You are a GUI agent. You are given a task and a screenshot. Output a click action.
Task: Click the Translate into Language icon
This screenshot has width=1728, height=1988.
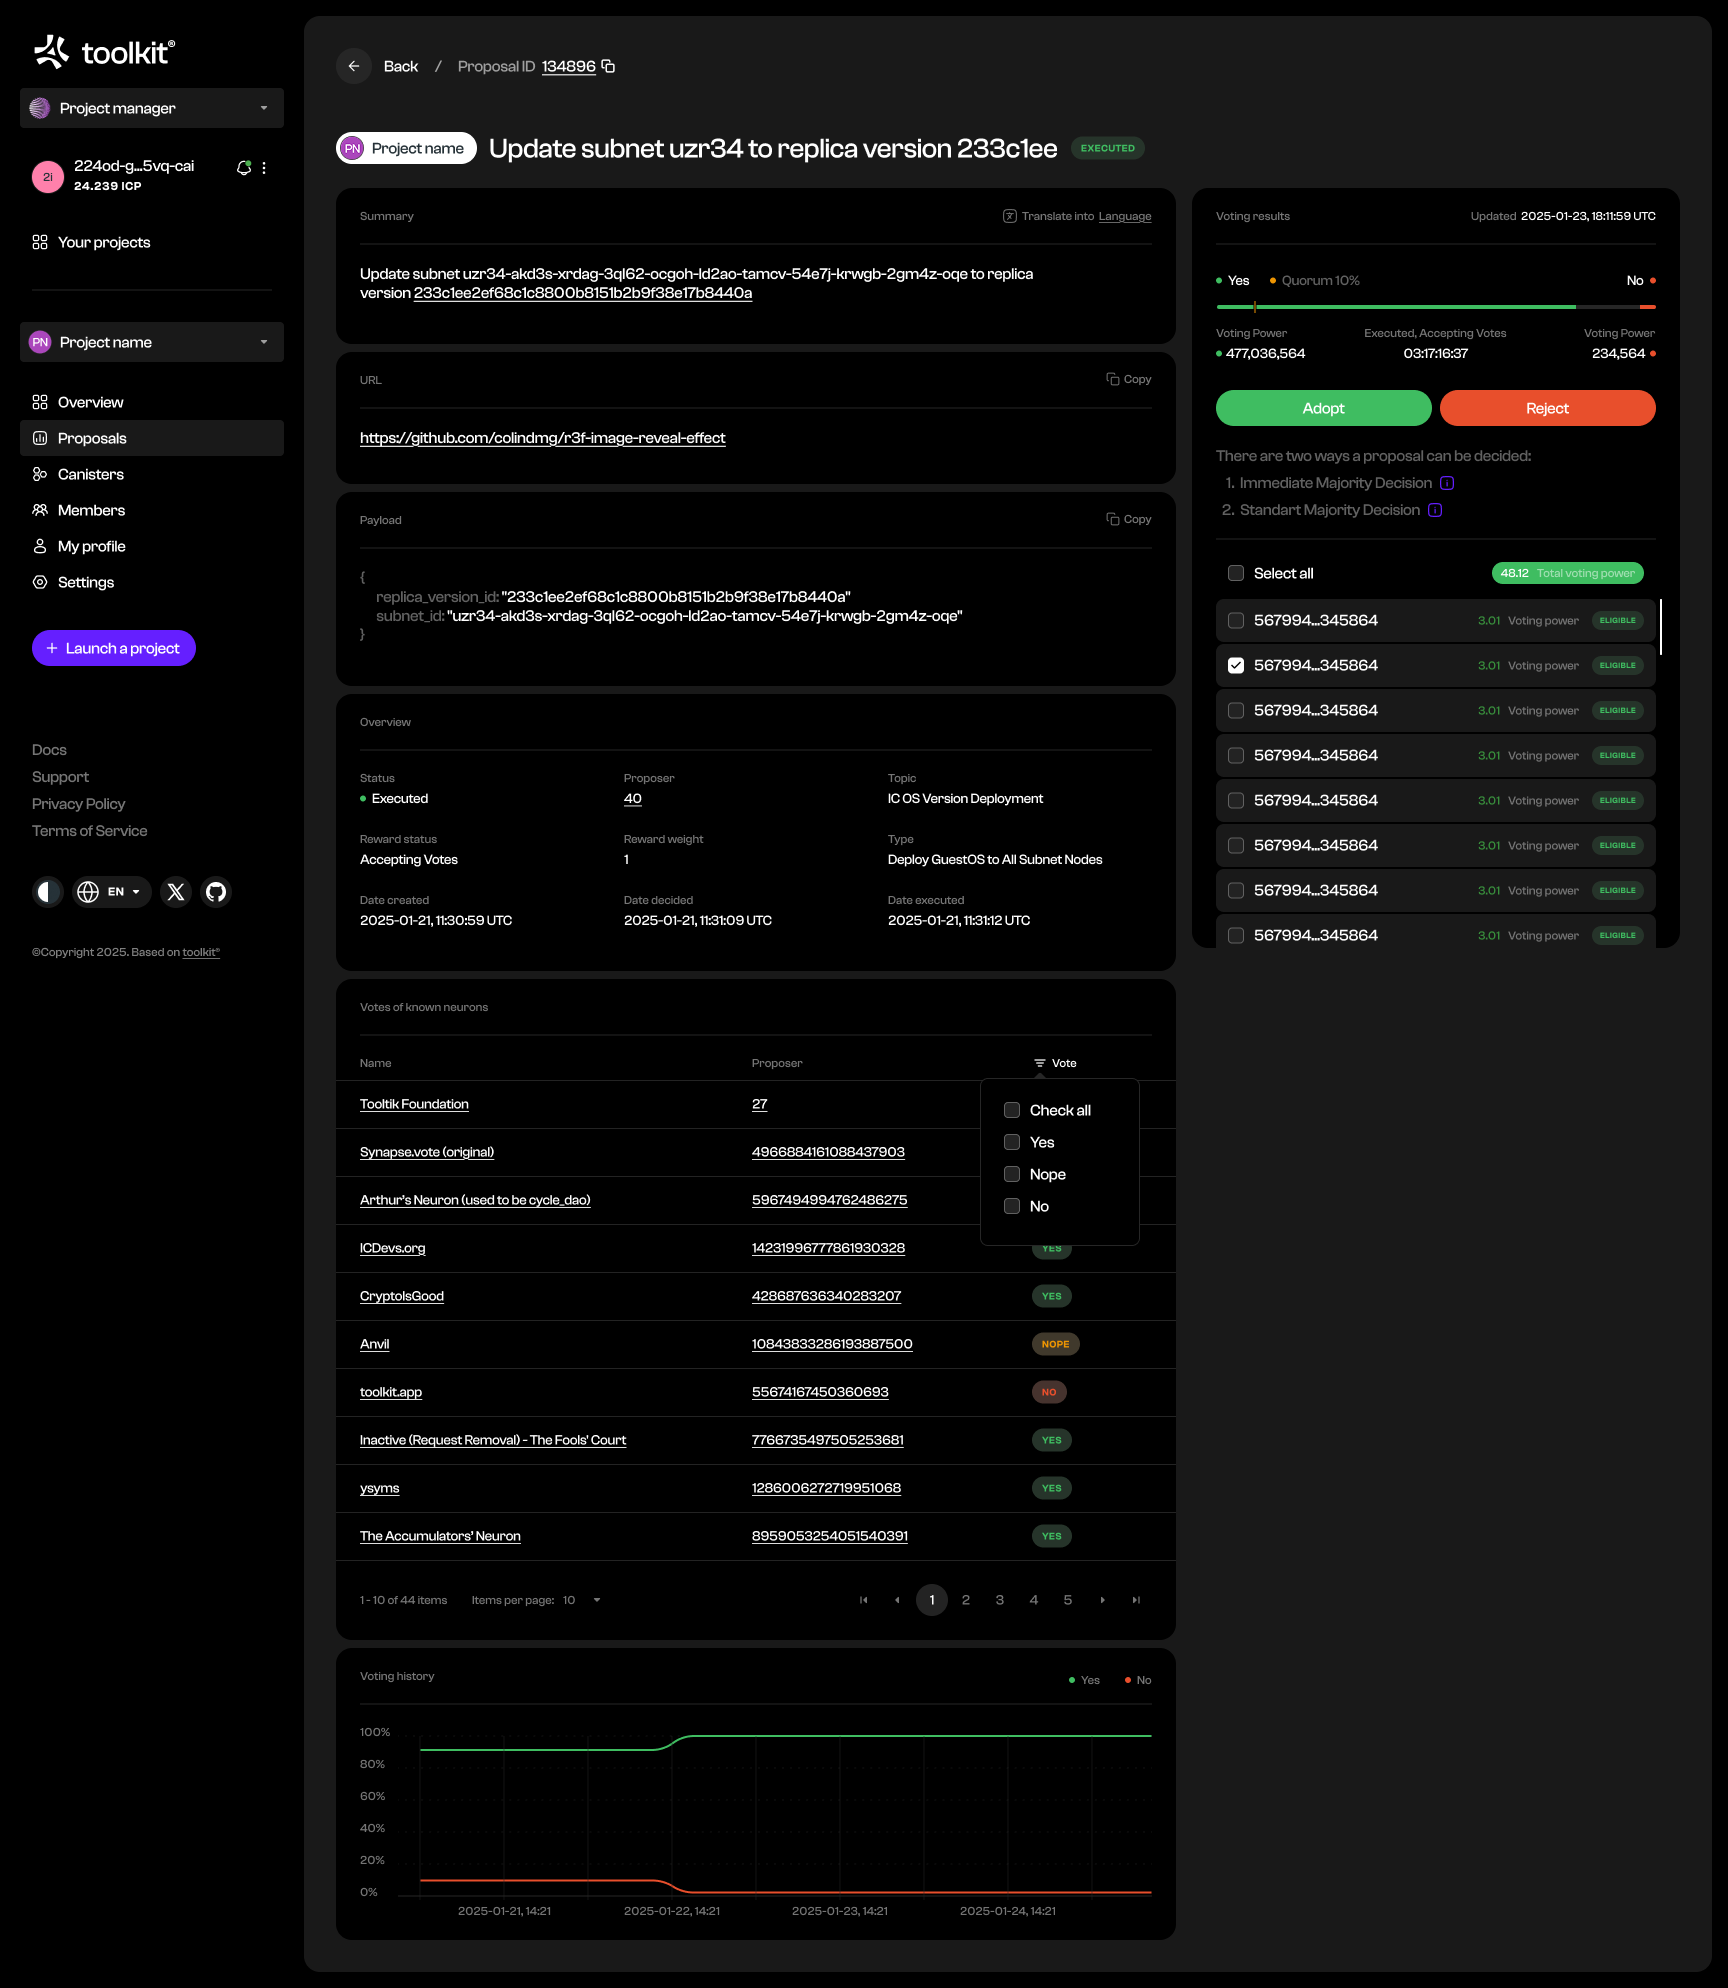click(1010, 216)
